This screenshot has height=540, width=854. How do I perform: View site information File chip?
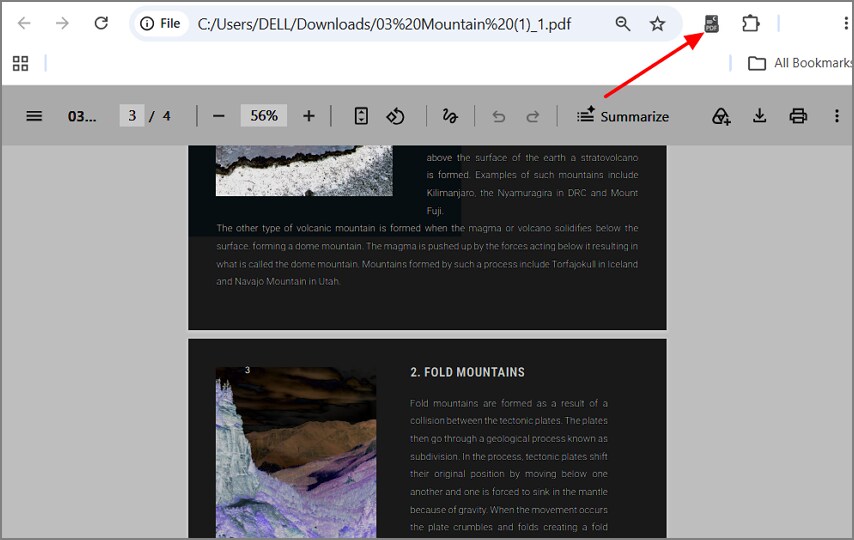(160, 23)
